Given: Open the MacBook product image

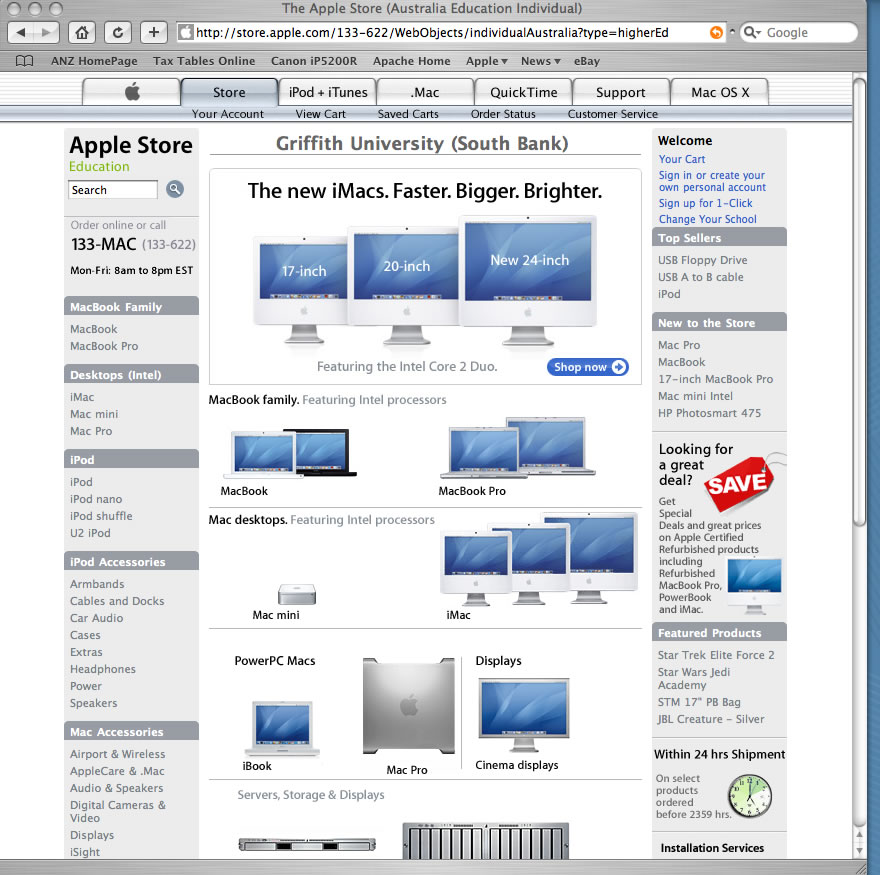Looking at the screenshot, I should pos(290,452).
